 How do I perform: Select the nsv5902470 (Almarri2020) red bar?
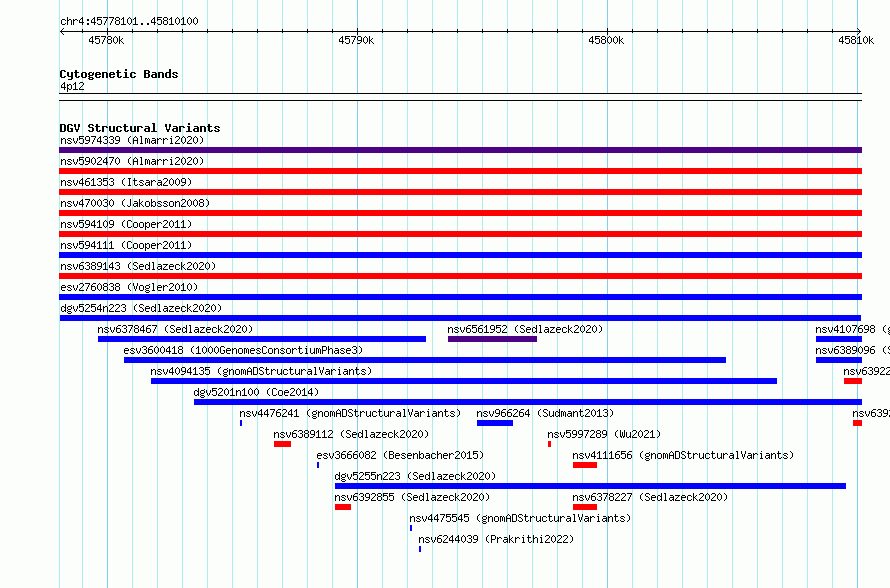[460, 171]
